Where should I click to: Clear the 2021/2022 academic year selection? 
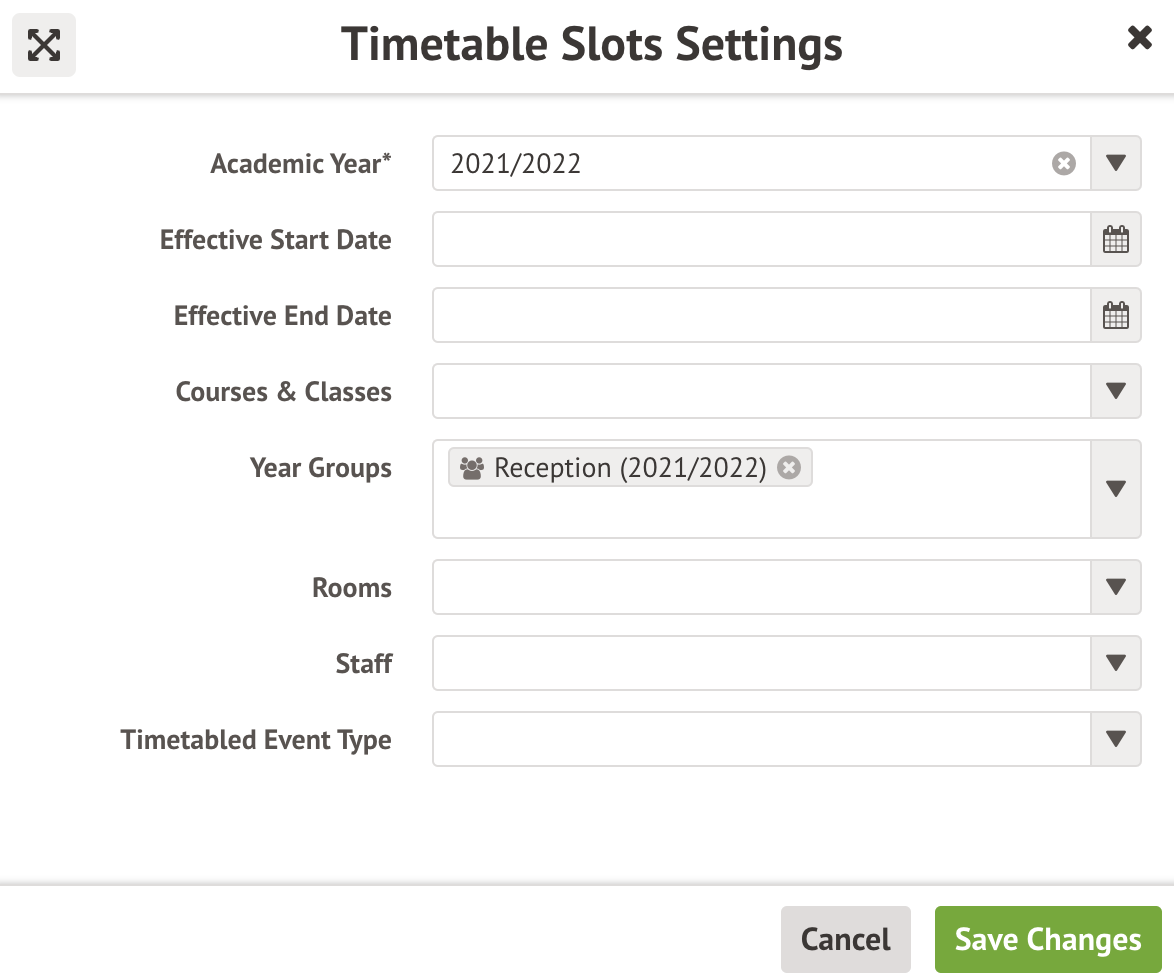1064,164
